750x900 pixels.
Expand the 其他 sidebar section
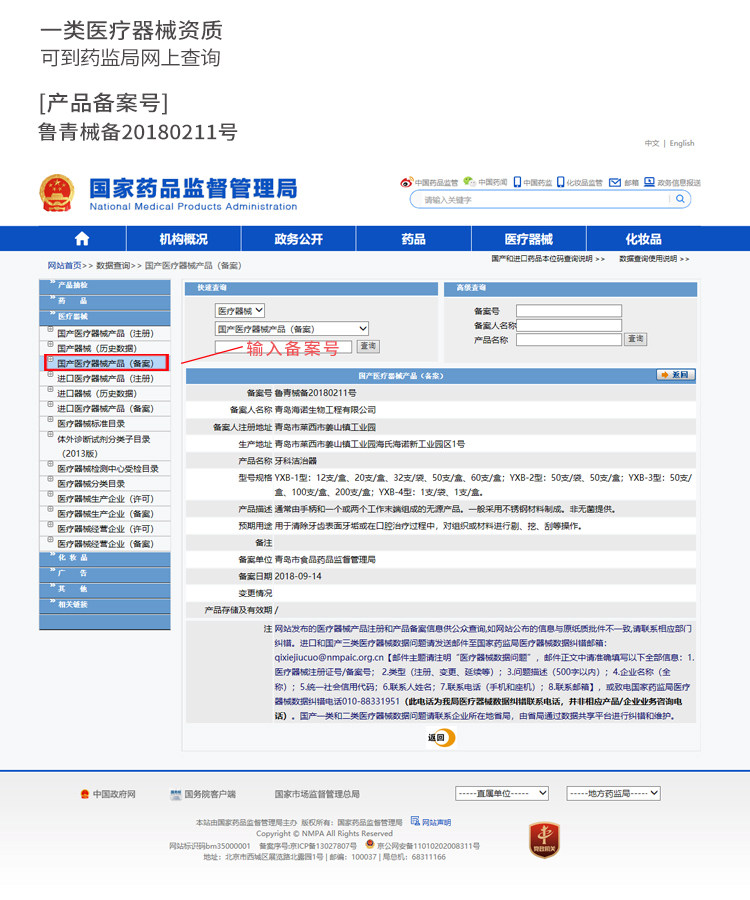pos(104,589)
